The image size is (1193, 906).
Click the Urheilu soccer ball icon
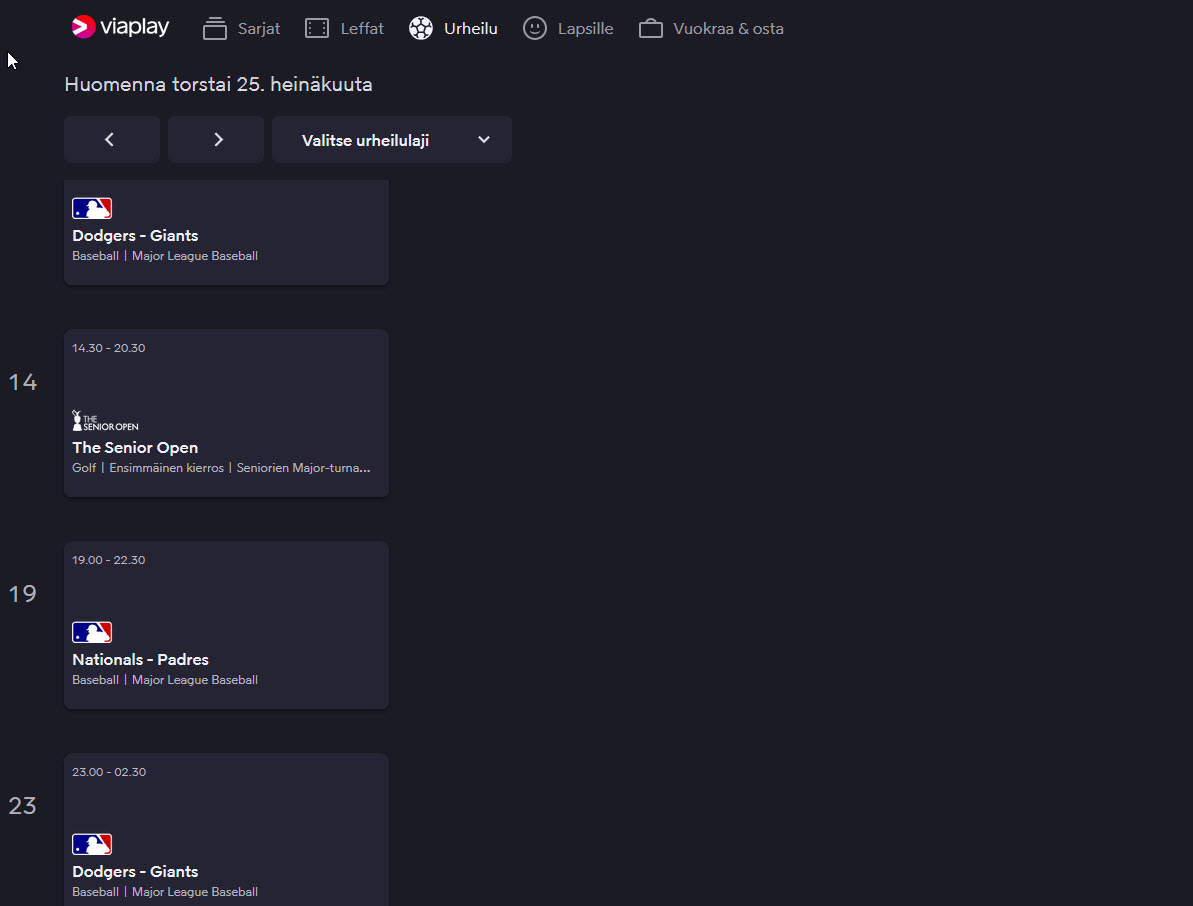421,29
